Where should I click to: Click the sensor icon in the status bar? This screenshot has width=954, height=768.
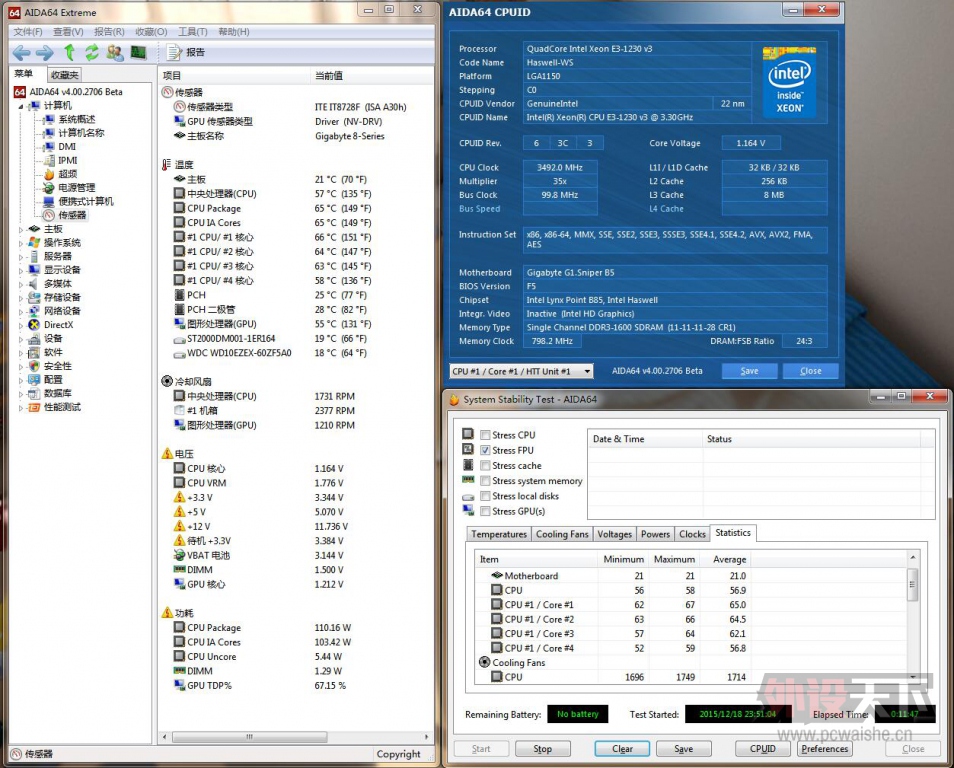coord(17,754)
